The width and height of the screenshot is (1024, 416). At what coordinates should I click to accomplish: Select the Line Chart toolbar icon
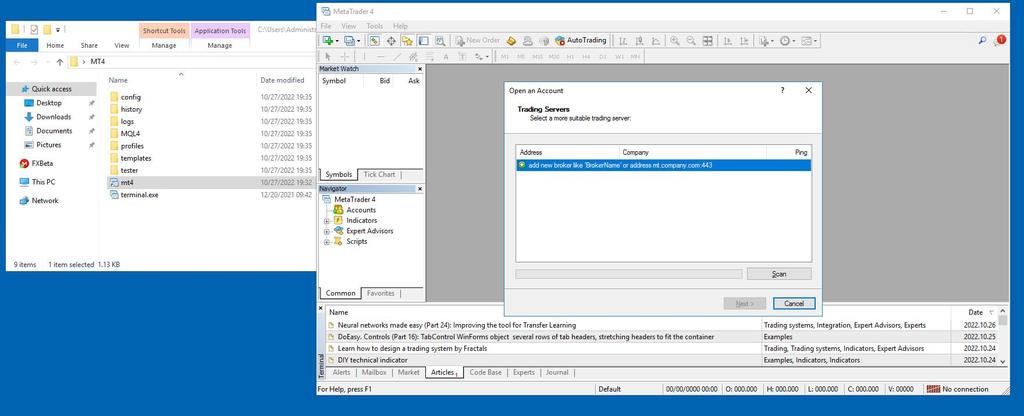coord(656,40)
